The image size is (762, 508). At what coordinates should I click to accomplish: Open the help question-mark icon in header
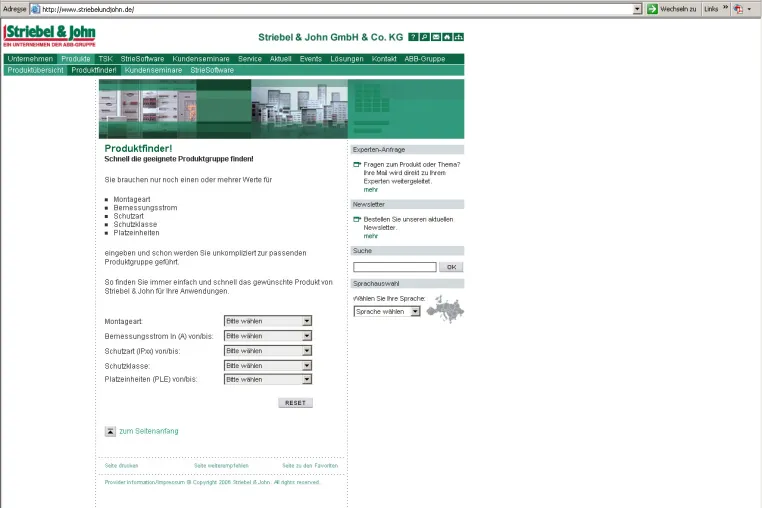point(413,37)
